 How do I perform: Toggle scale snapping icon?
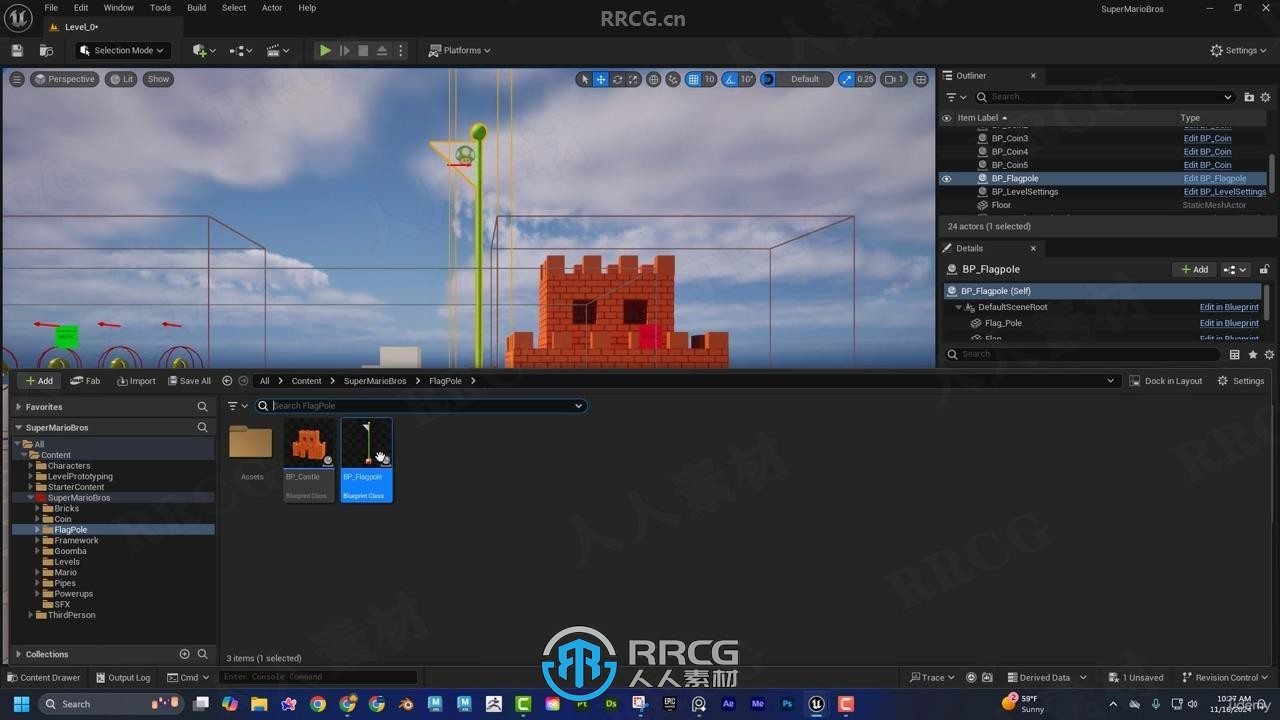847,79
